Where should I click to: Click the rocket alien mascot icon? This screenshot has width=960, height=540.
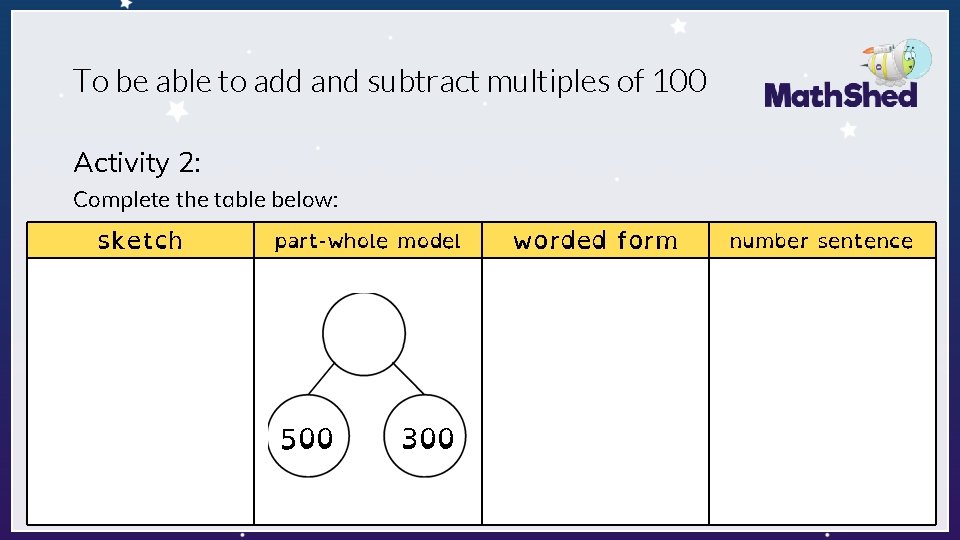[898, 61]
